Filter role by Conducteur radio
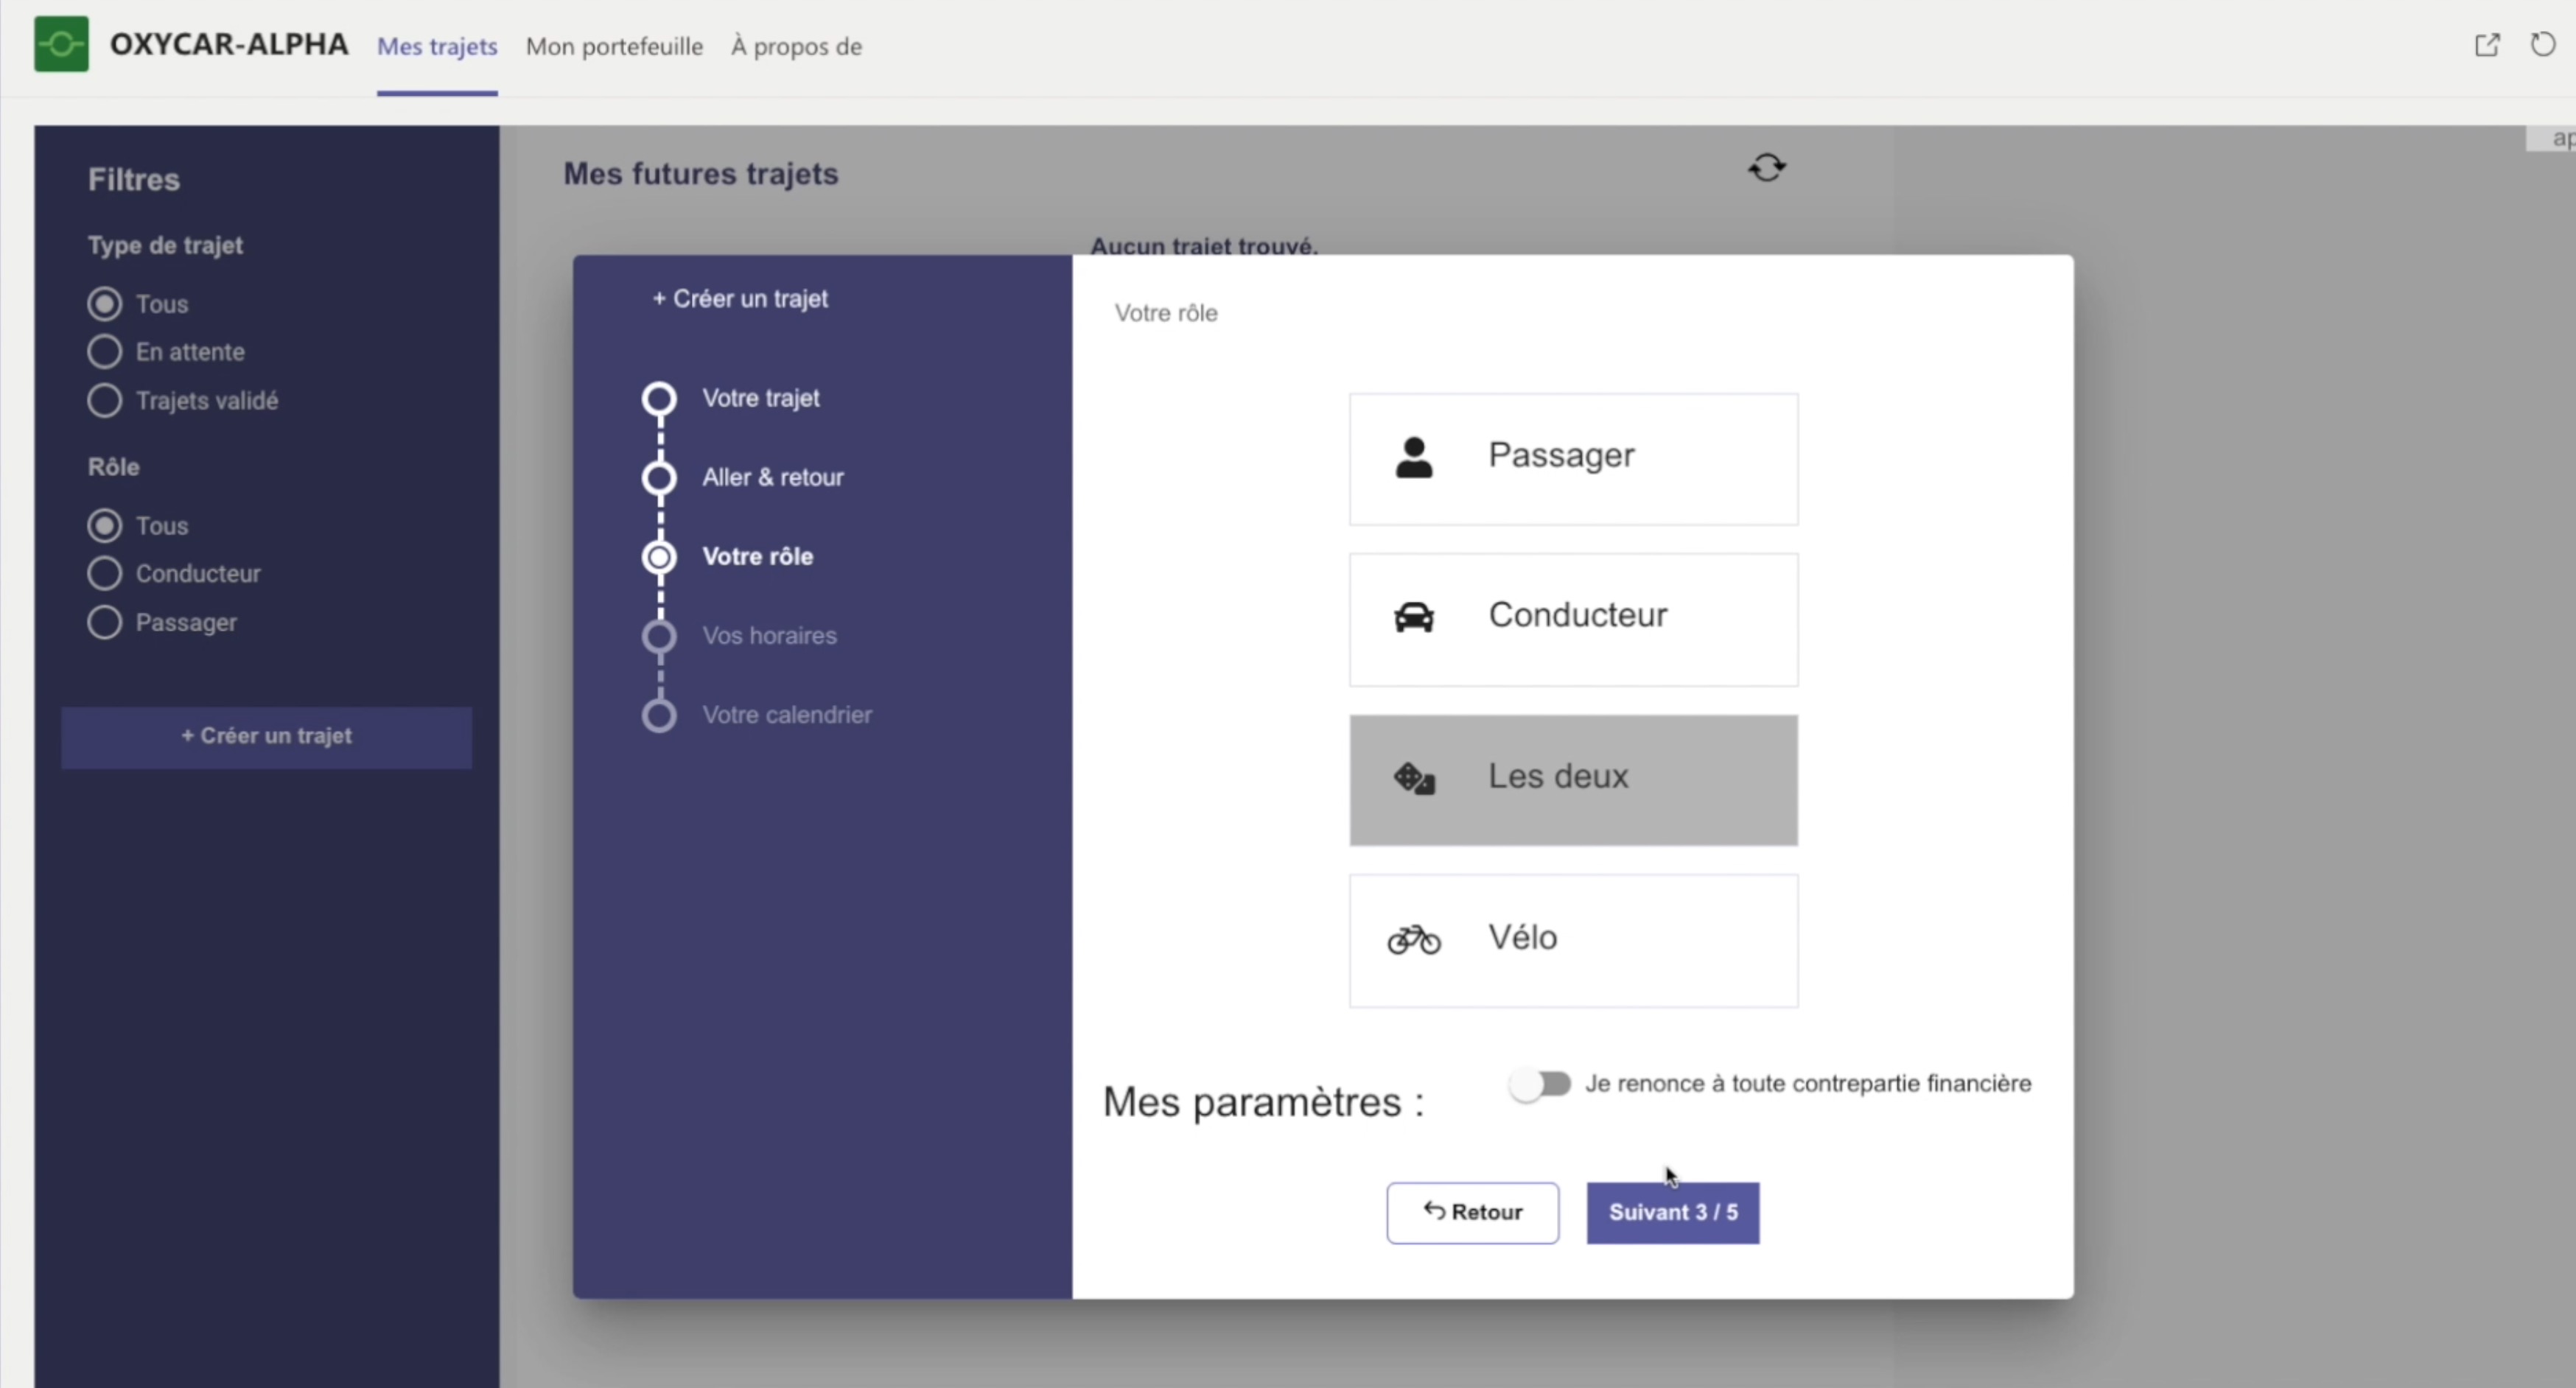The height and width of the screenshot is (1388, 2576). [104, 574]
